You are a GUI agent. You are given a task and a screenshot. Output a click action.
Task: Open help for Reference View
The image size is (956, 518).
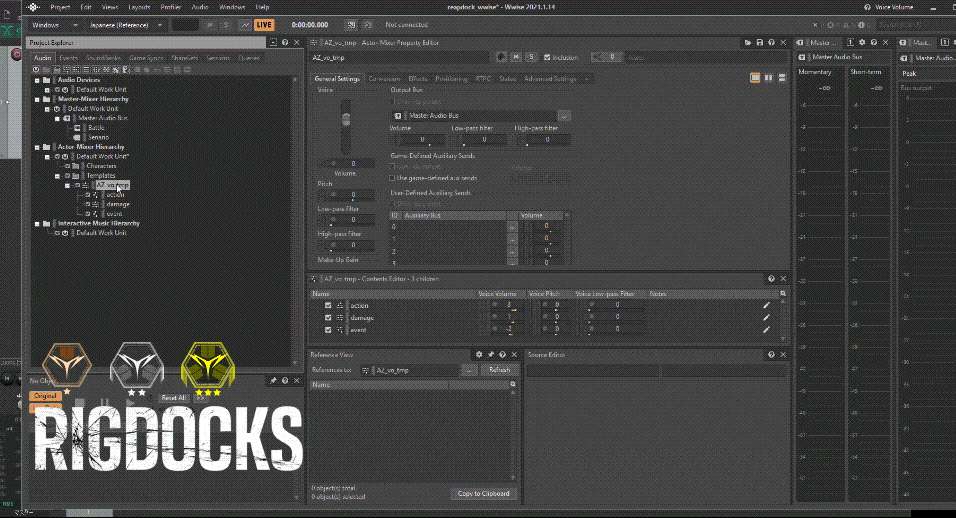click(x=502, y=355)
